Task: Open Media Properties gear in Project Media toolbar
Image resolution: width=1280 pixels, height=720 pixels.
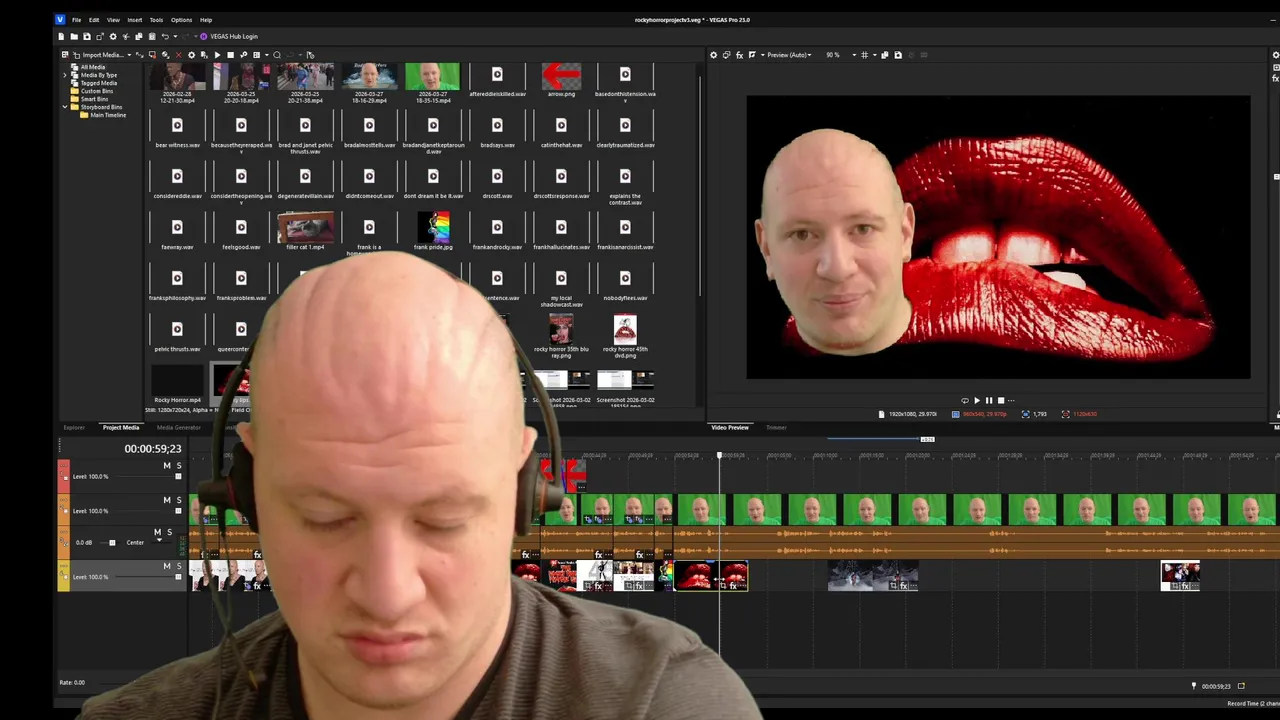Action: [191, 55]
